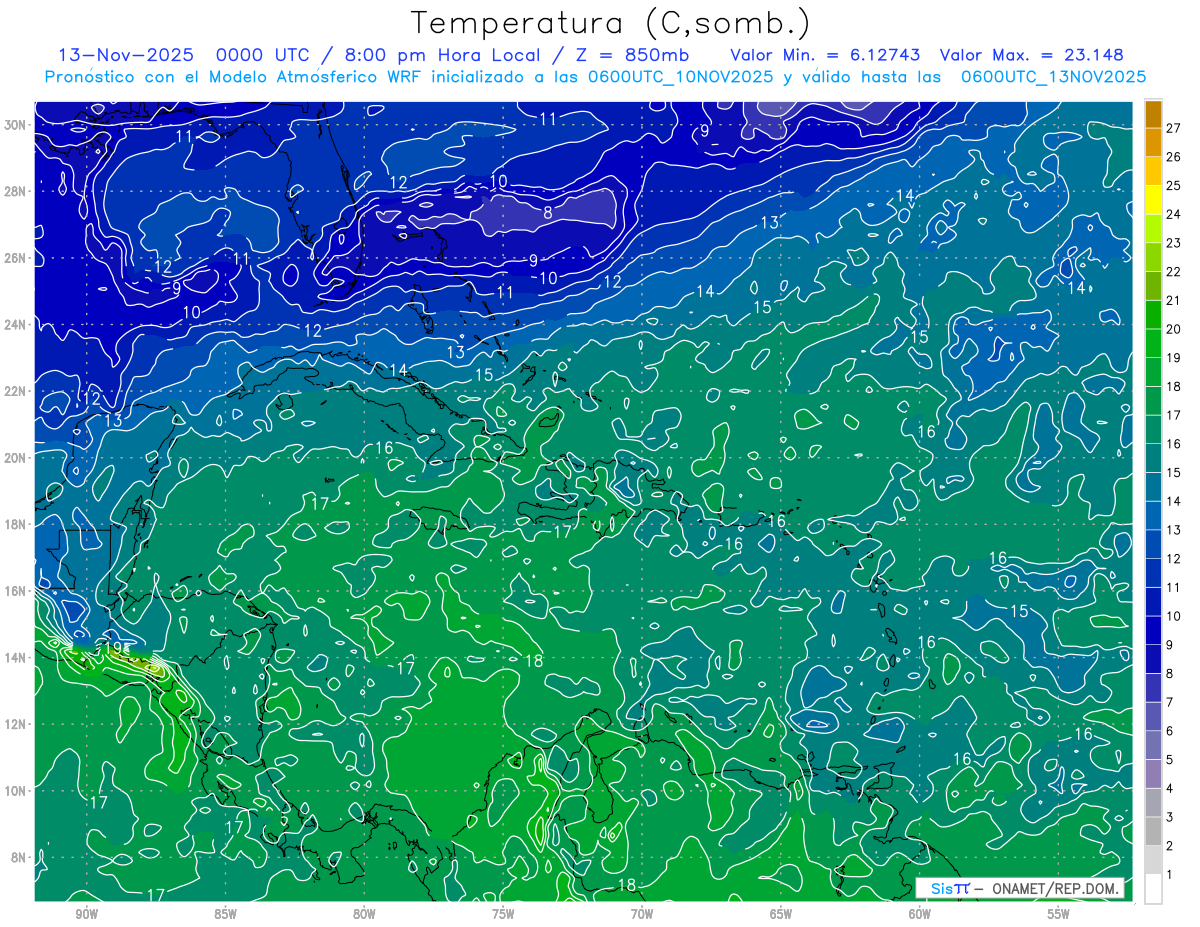
Task: Click the value 26 on the color scale
Action: (1174, 157)
